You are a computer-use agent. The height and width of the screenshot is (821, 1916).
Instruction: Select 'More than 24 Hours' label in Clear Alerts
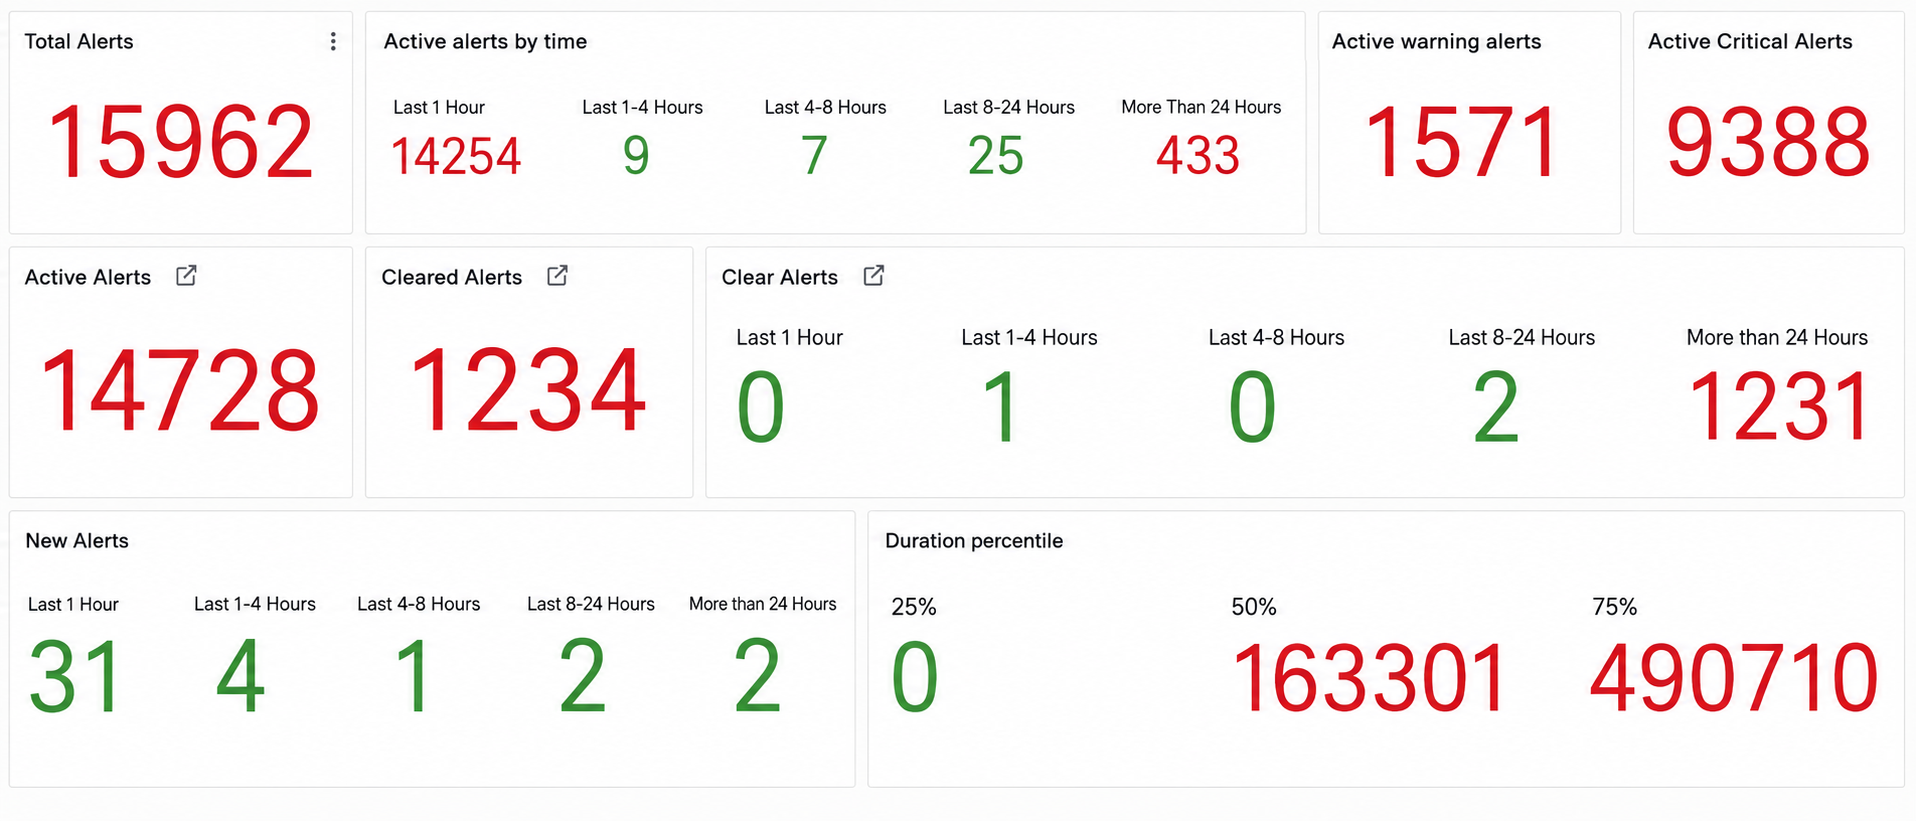(1777, 338)
